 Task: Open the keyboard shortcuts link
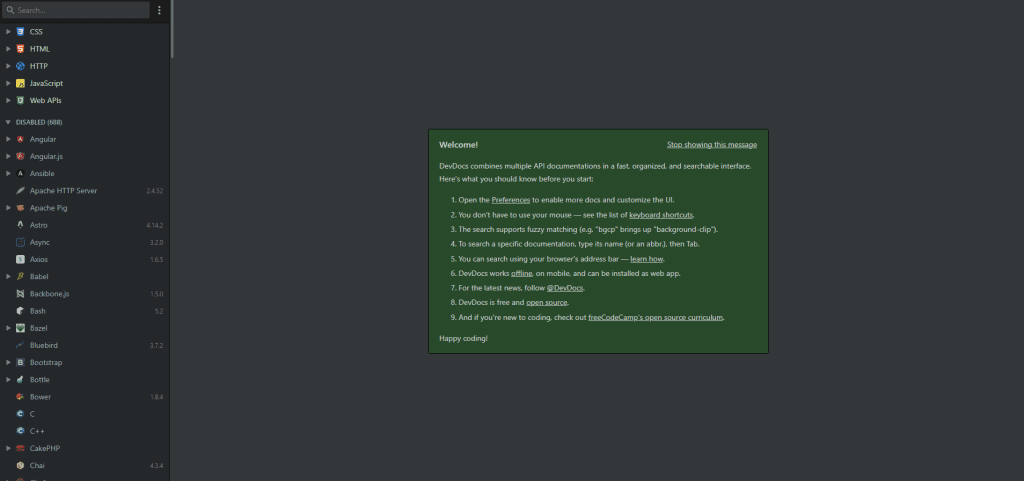point(661,215)
